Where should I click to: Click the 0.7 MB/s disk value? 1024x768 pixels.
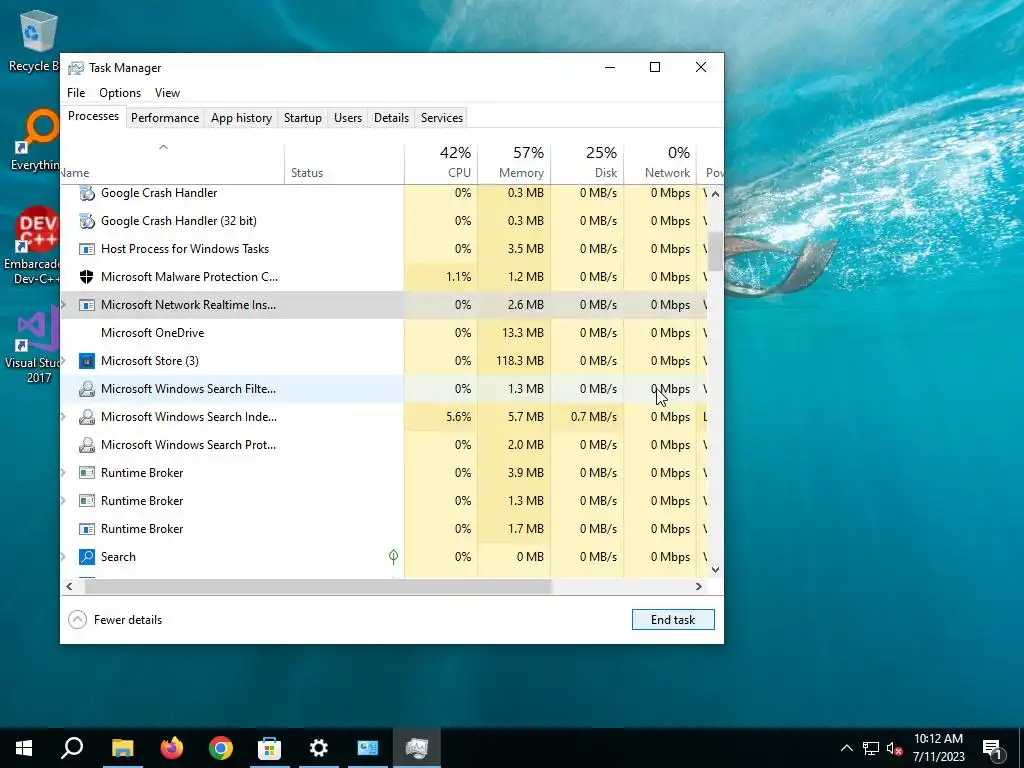594,417
